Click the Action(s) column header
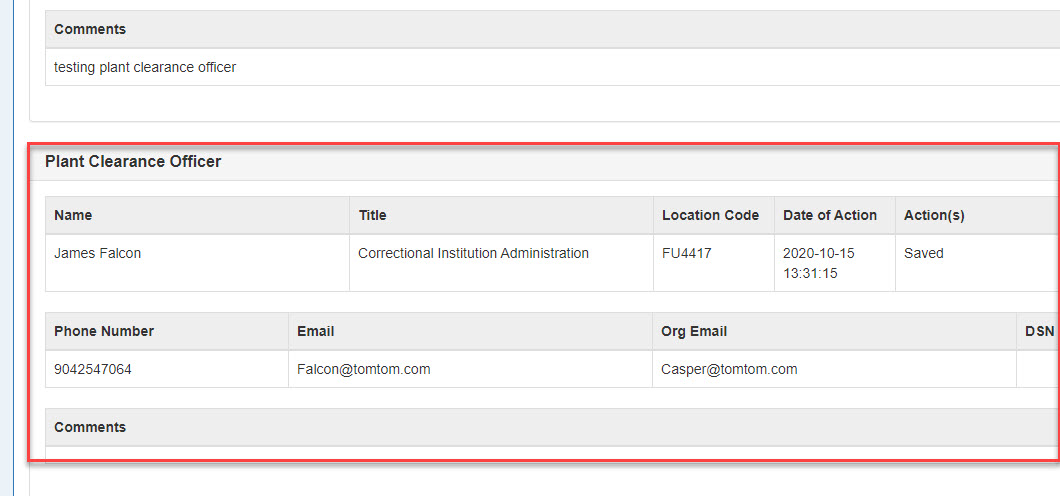This screenshot has height=496, width=1060. tap(934, 215)
